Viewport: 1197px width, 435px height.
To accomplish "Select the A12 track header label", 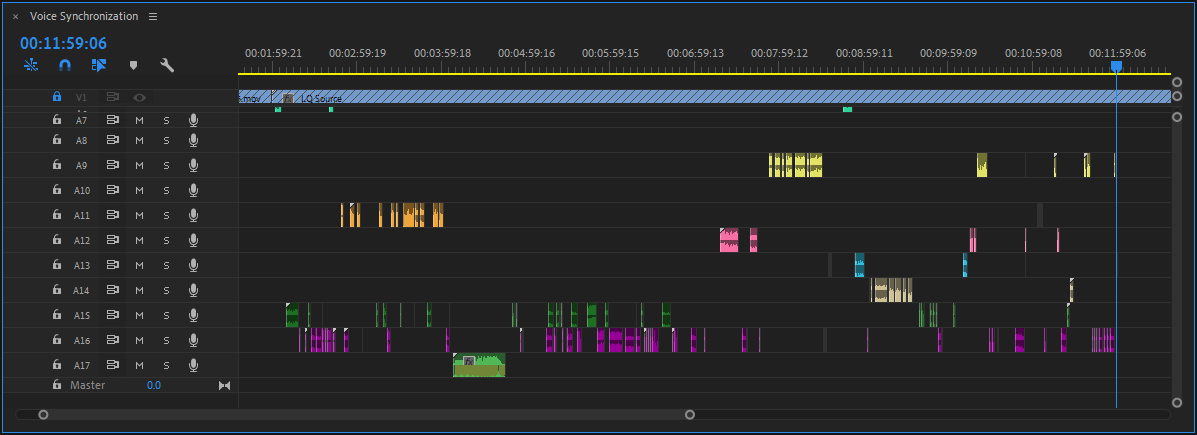I will (x=82, y=240).
